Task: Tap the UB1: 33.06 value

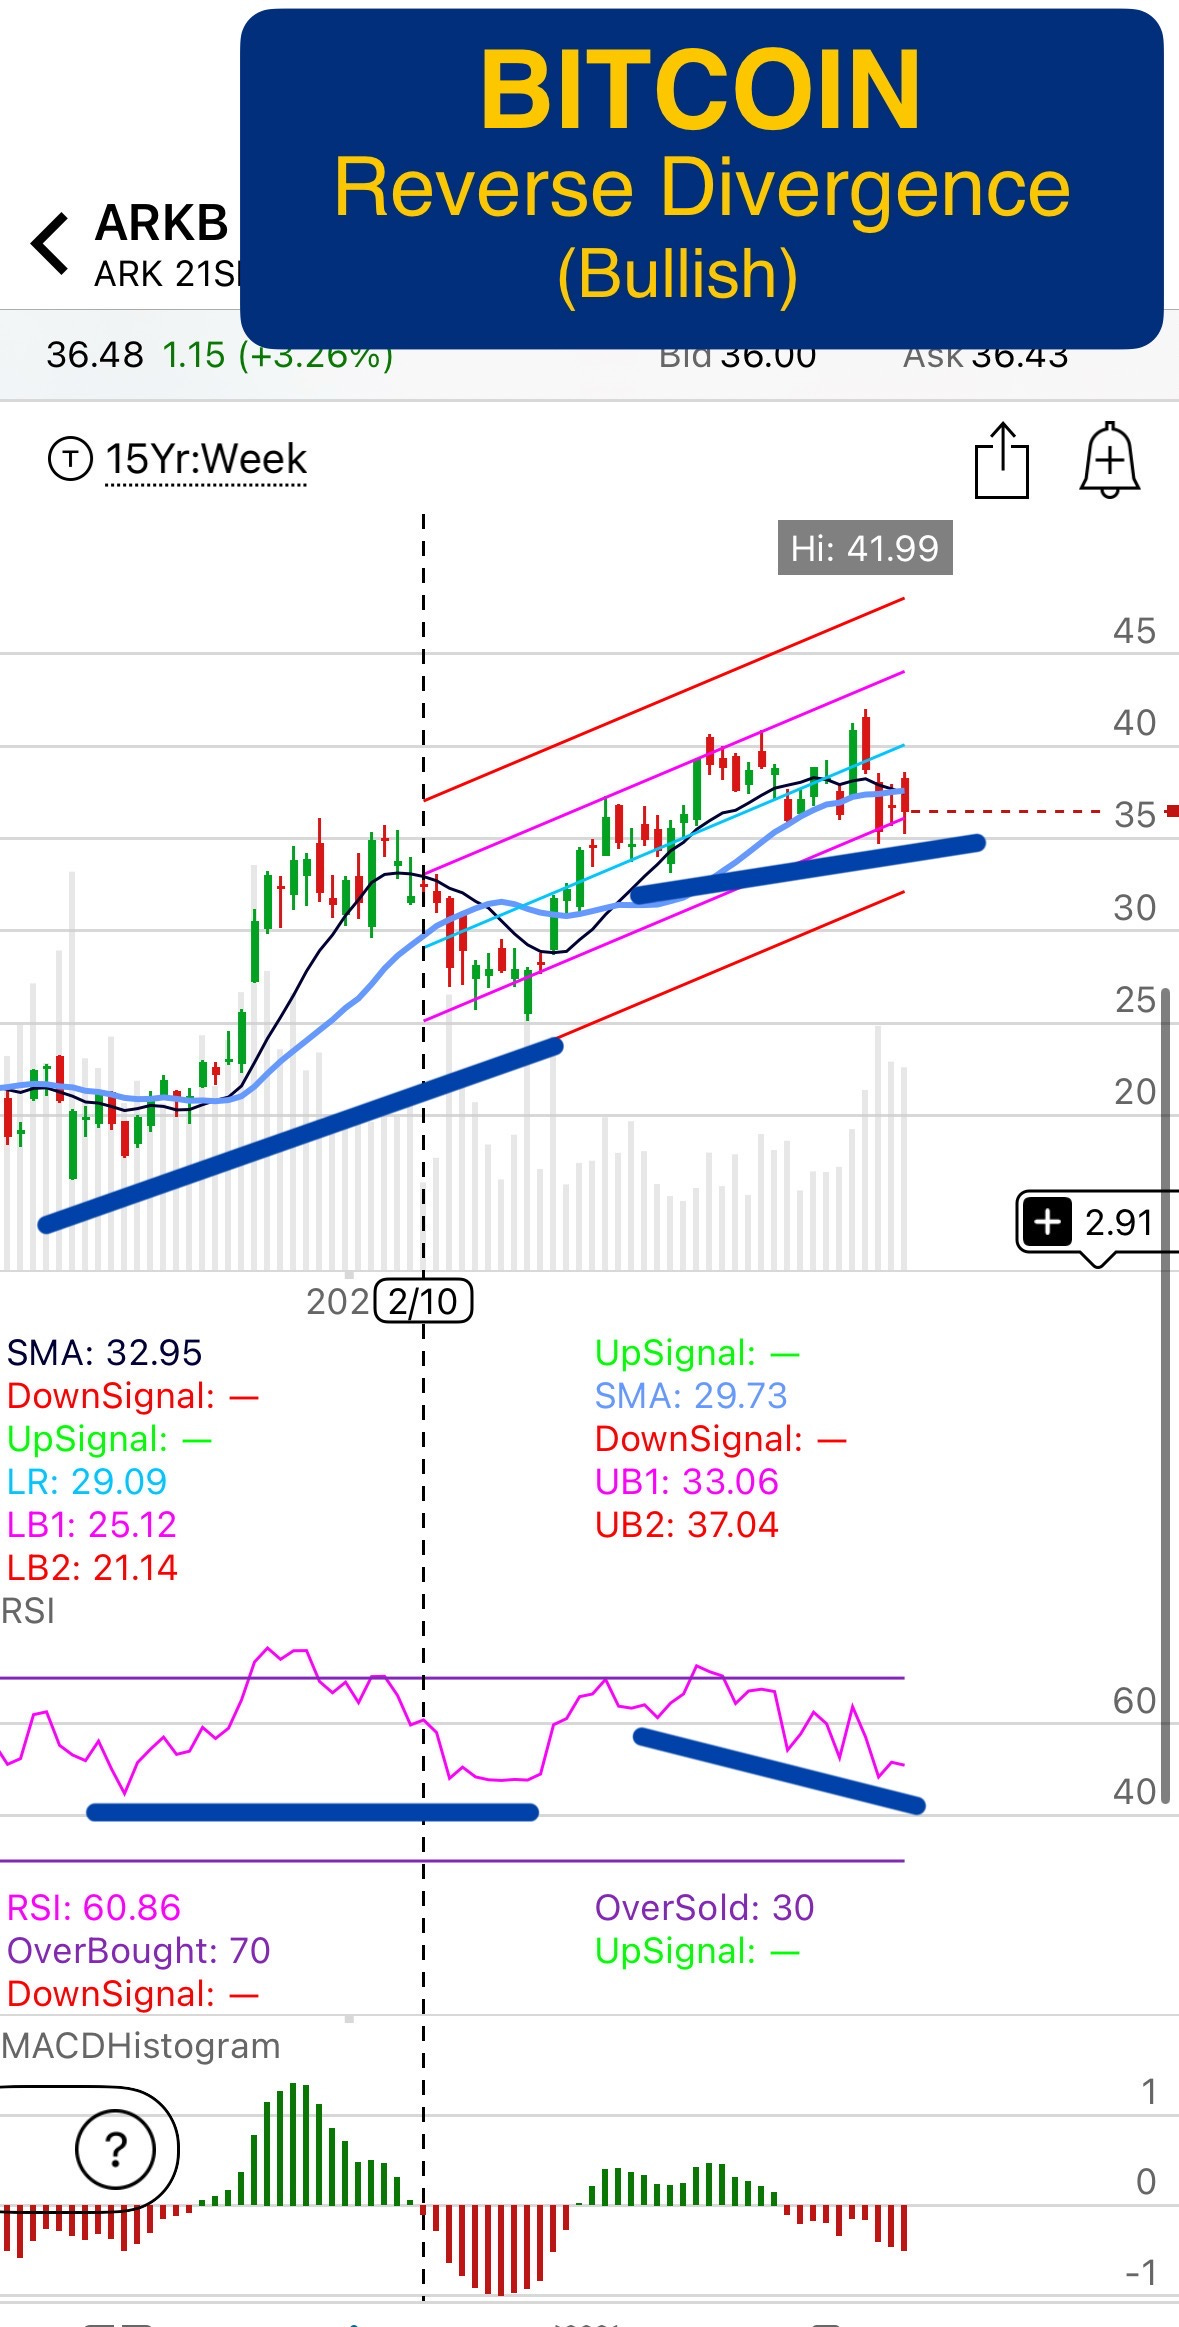Action: (687, 1482)
